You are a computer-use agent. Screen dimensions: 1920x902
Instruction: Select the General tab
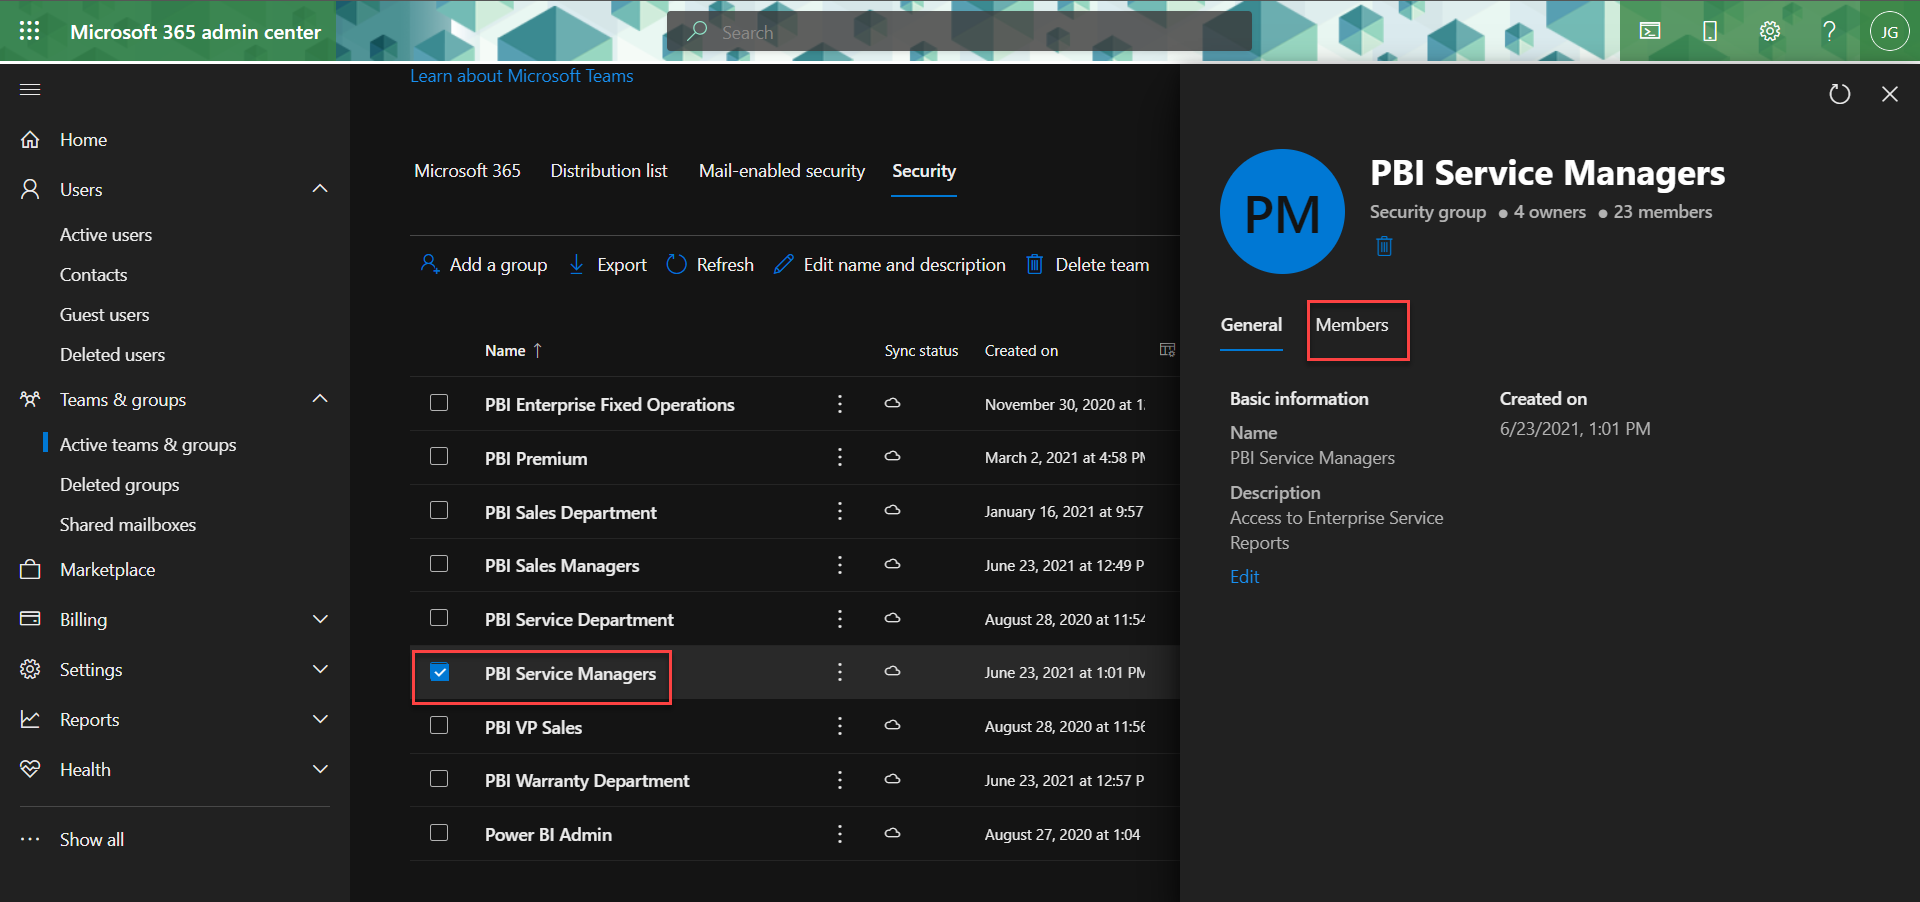click(1251, 325)
